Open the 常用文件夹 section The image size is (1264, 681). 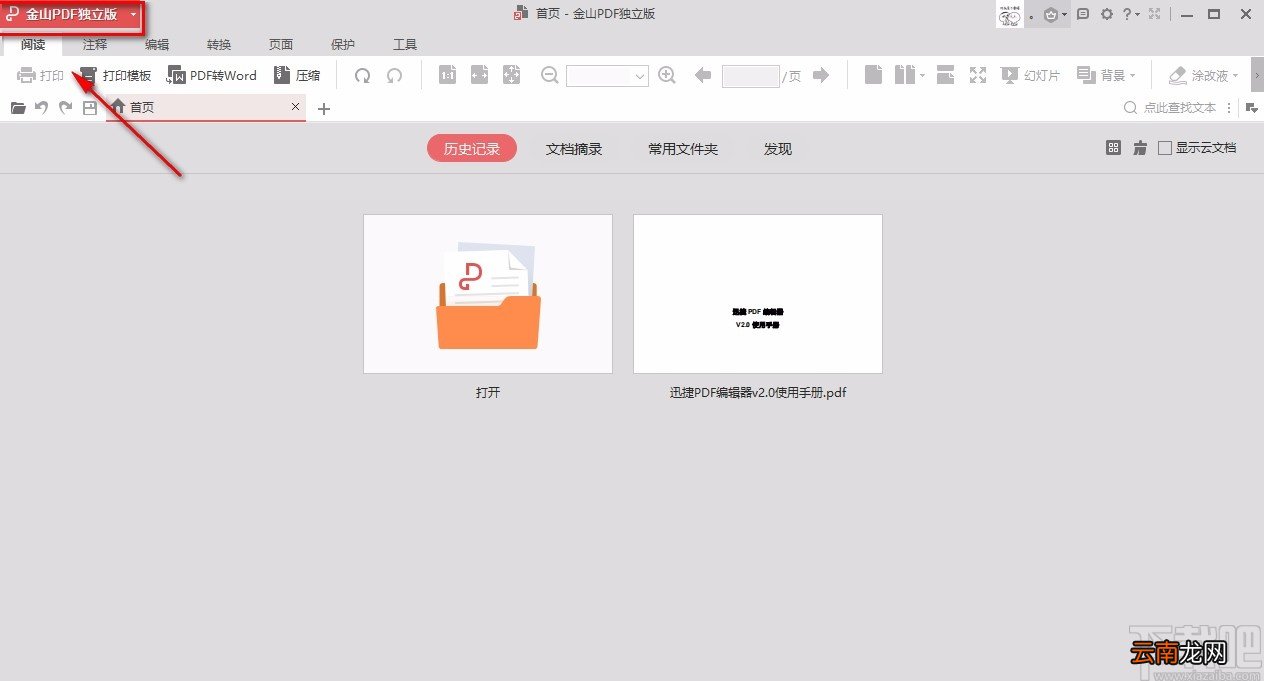[683, 149]
